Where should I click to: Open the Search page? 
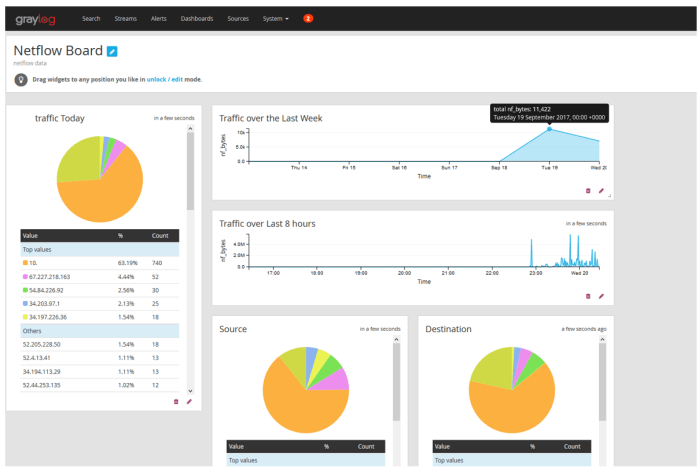pos(91,18)
